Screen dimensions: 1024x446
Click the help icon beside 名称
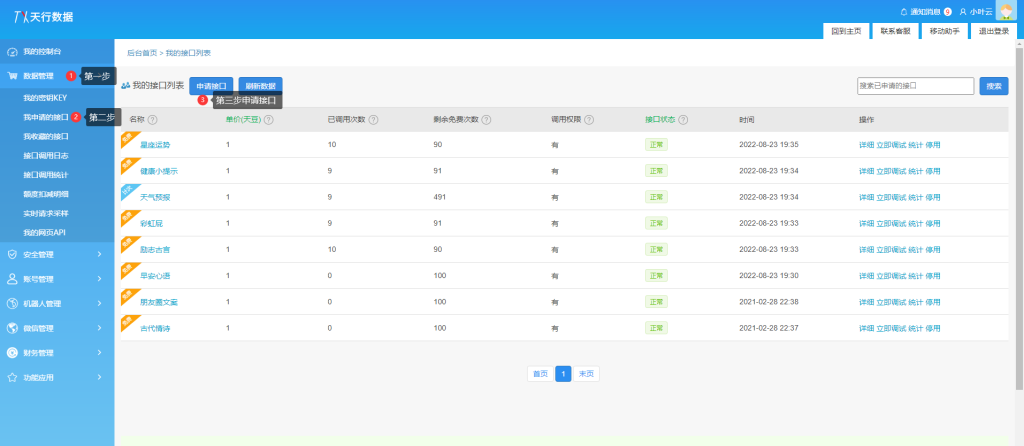[152, 120]
